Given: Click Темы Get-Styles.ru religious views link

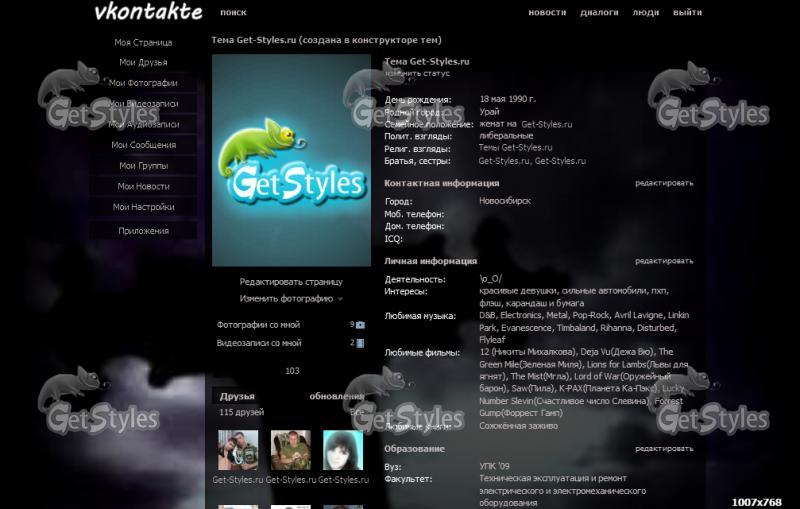Looking at the screenshot, I should tap(515, 147).
